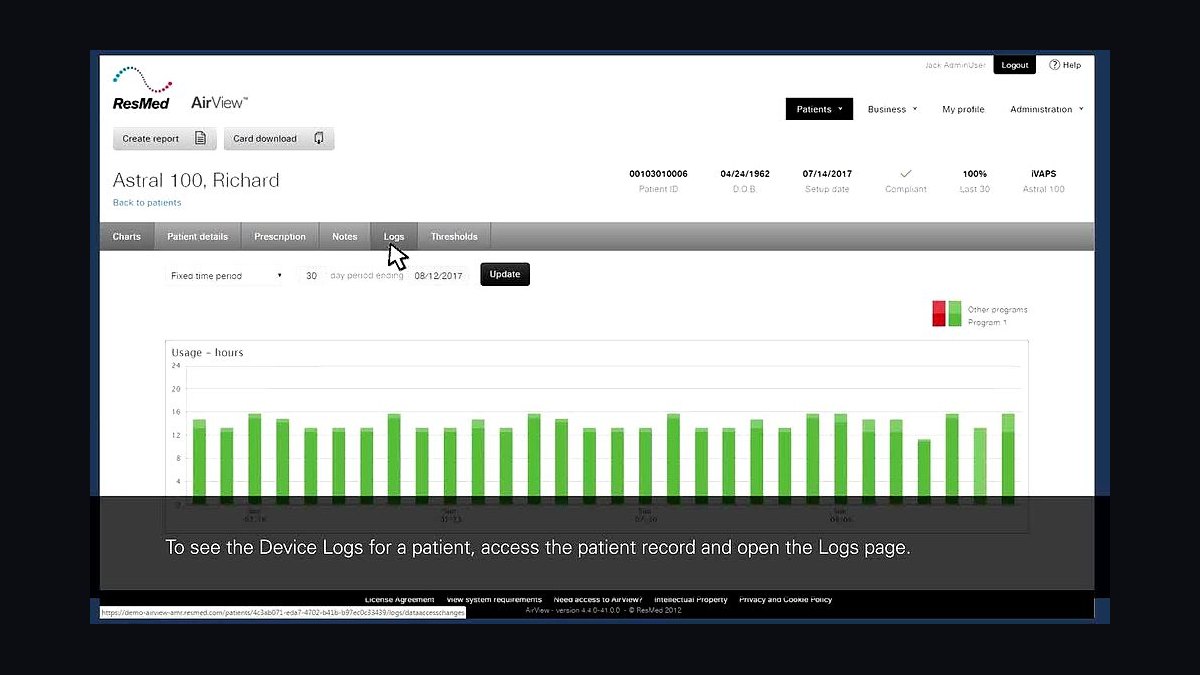Open the Need access to AirView? link

(x=598, y=600)
